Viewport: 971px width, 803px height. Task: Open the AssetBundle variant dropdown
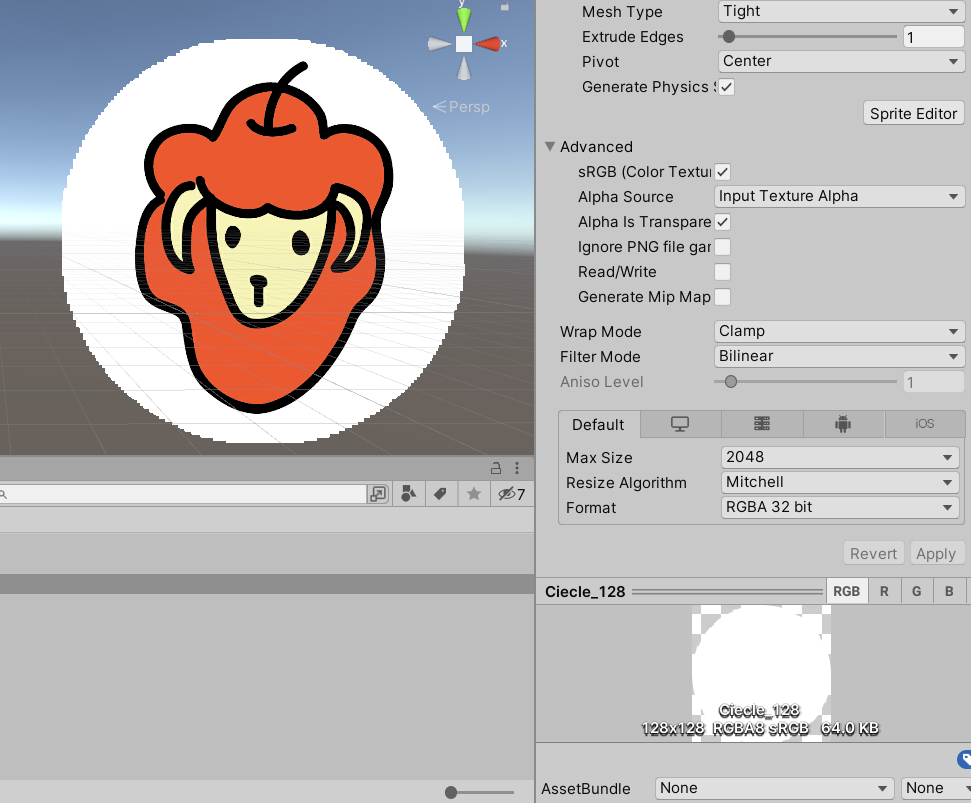click(936, 788)
